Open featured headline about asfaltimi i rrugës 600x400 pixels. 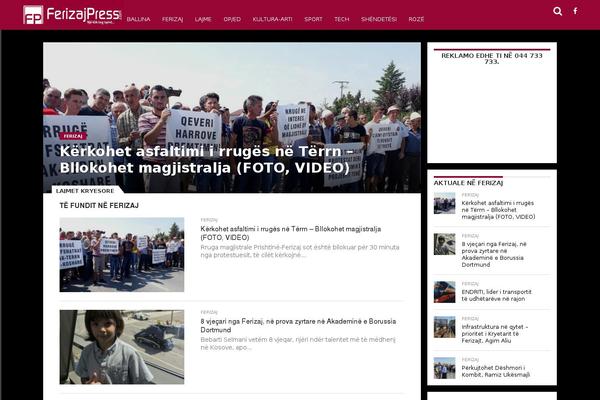tap(207, 160)
